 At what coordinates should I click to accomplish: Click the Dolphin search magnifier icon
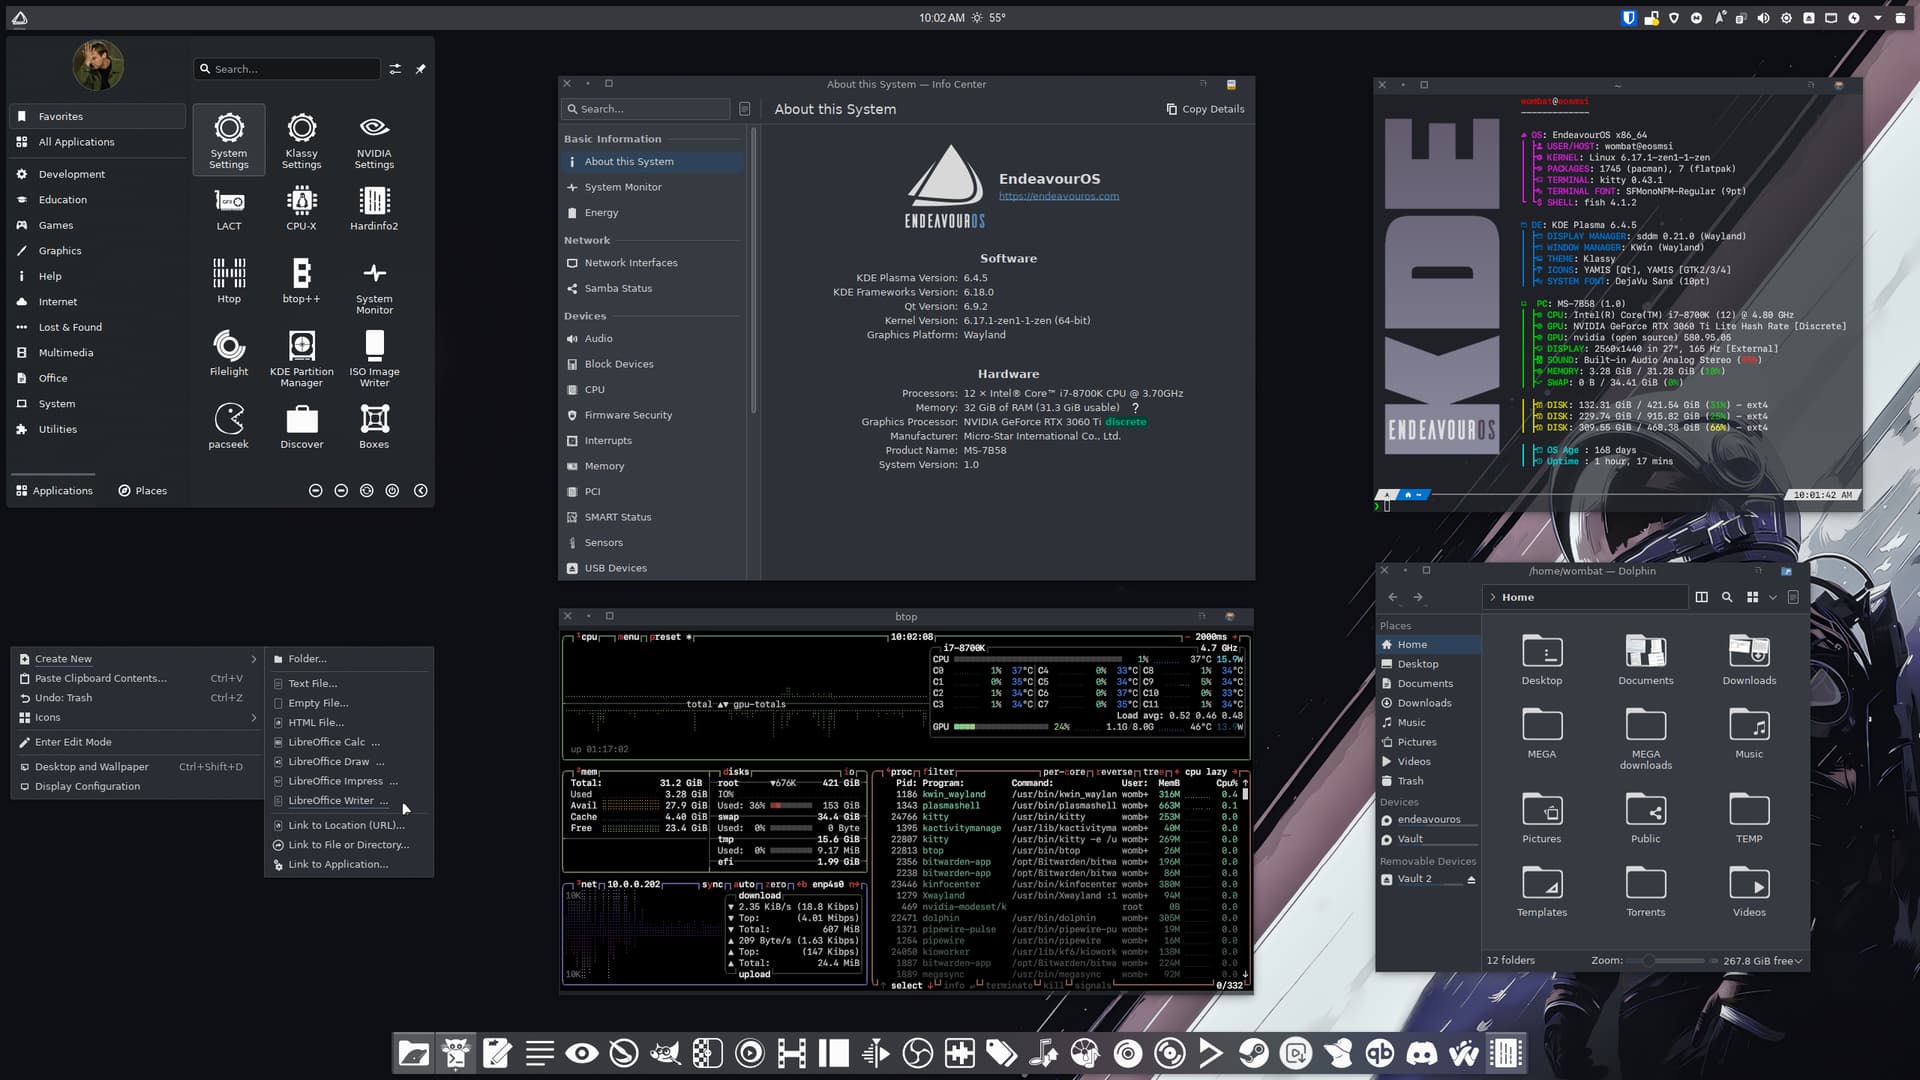point(1727,597)
